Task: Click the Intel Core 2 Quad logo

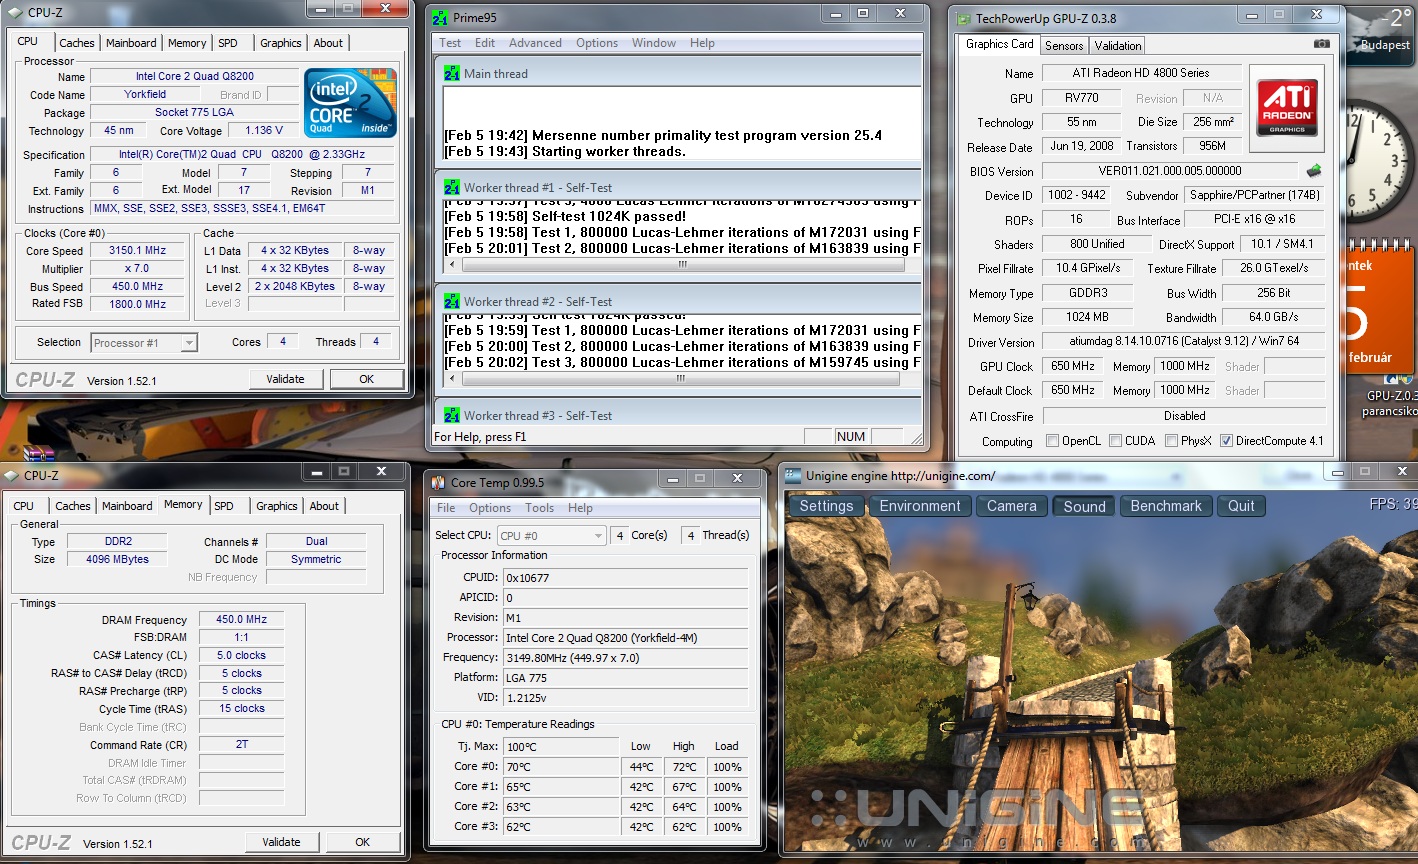Action: (350, 103)
